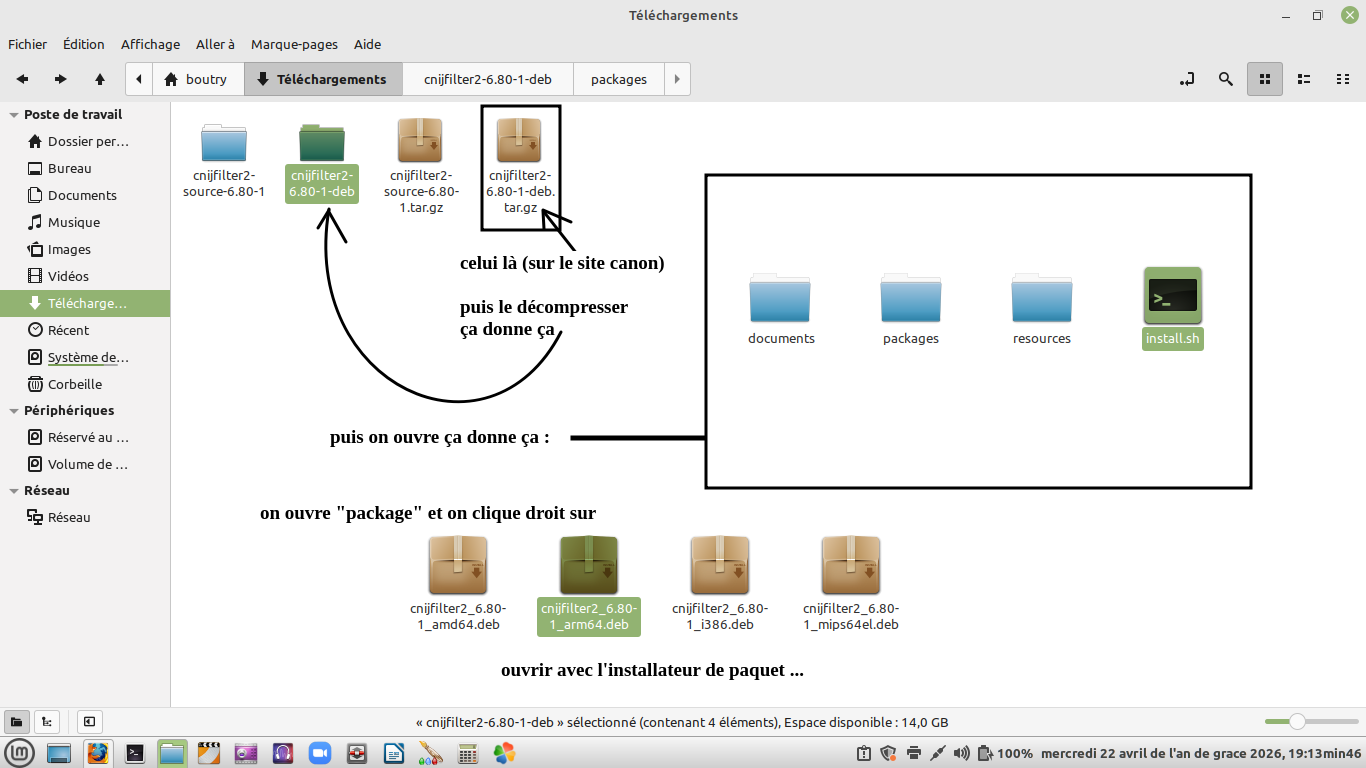Image resolution: width=1366 pixels, height=768 pixels.
Task: Toggle the location entry path button
Action: [1187, 79]
